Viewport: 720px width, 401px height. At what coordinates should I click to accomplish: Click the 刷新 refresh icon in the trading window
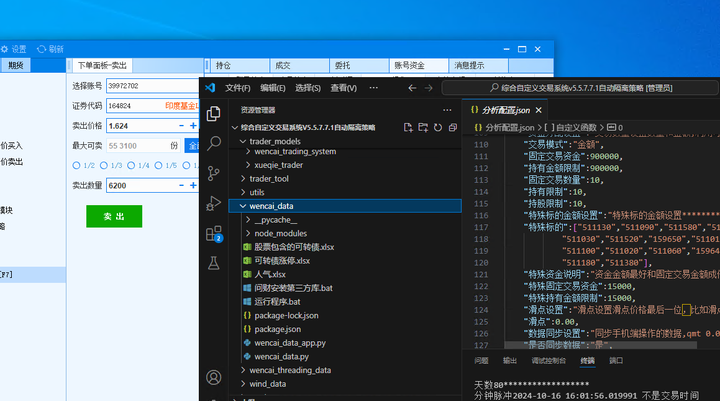(x=41, y=49)
